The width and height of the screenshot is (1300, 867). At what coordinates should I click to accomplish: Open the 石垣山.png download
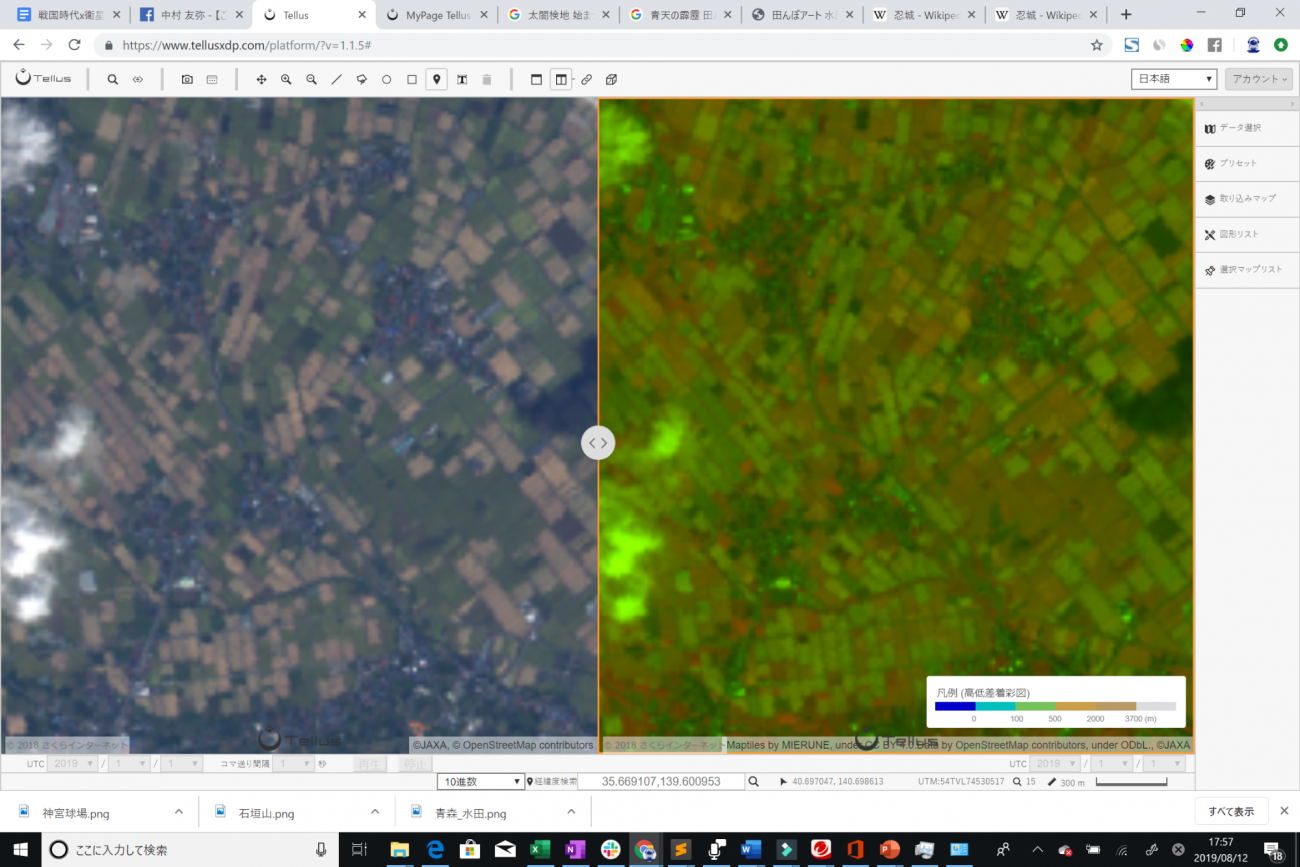click(x=266, y=813)
